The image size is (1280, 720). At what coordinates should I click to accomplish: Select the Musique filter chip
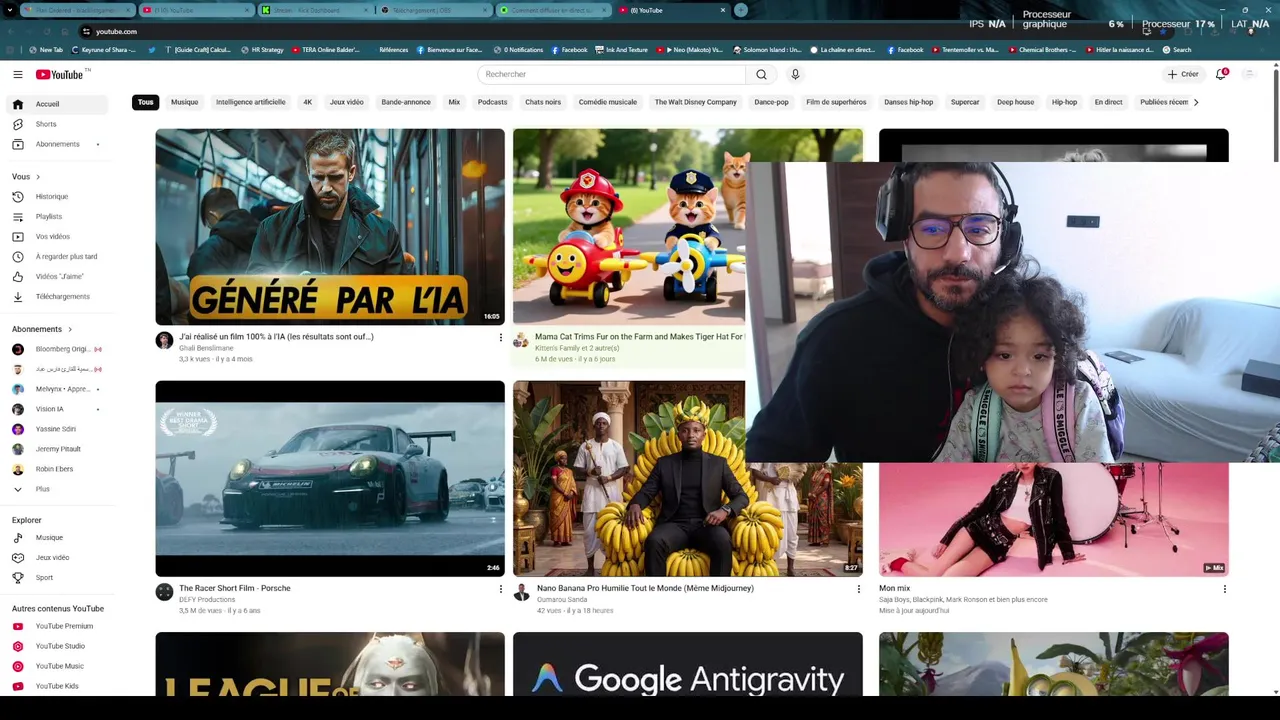click(x=184, y=102)
